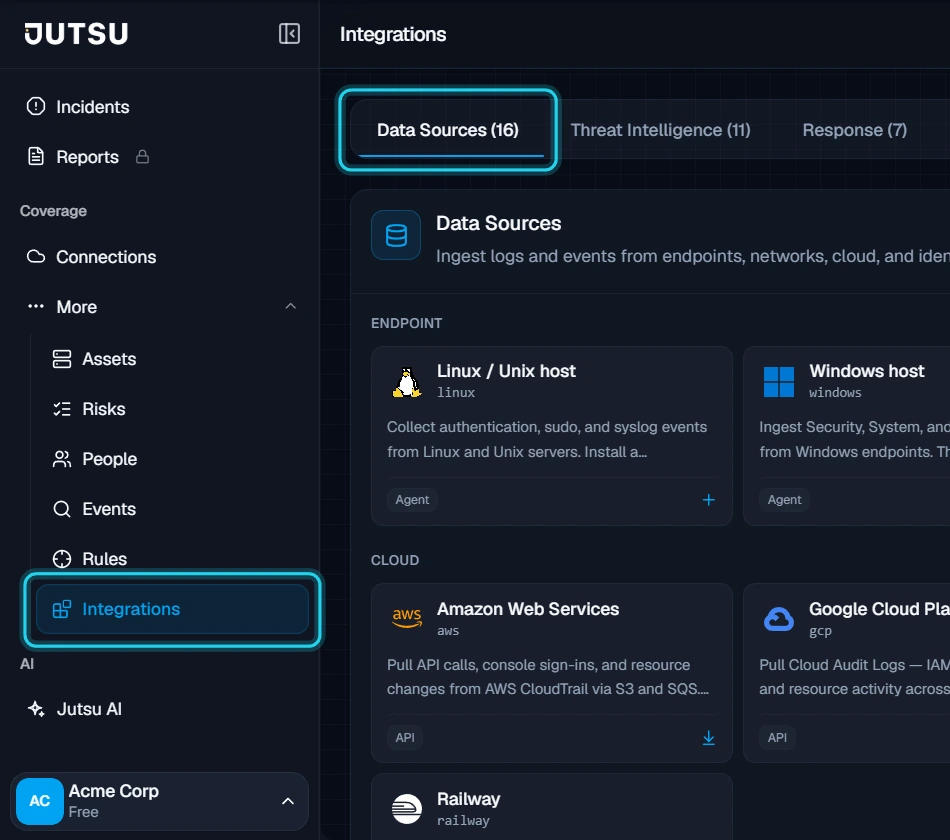Click the Windows logo icon
The image size is (950, 840).
pyautogui.click(x=779, y=382)
